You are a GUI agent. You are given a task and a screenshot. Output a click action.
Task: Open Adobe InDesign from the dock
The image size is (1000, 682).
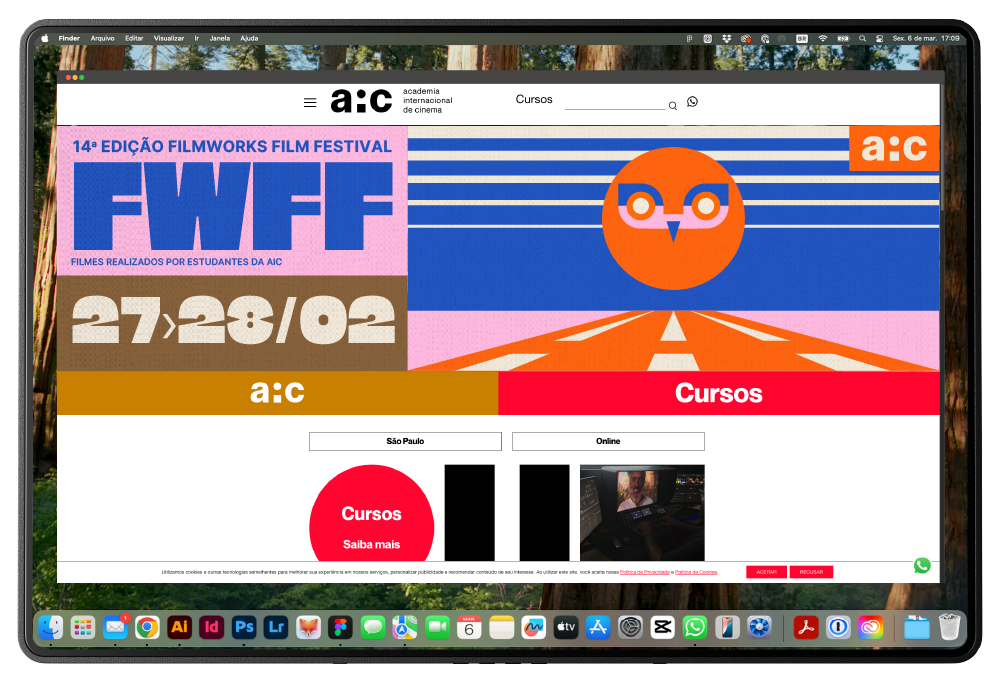[x=211, y=627]
